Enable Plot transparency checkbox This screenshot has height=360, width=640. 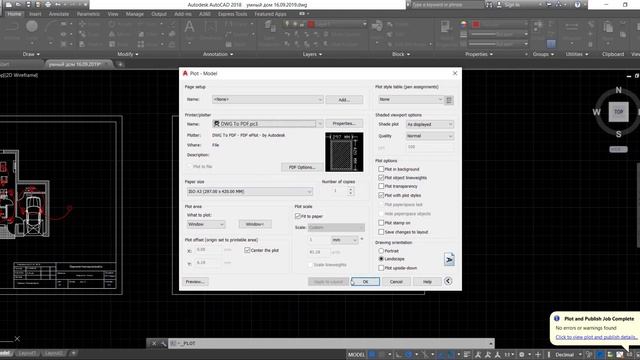point(381,186)
